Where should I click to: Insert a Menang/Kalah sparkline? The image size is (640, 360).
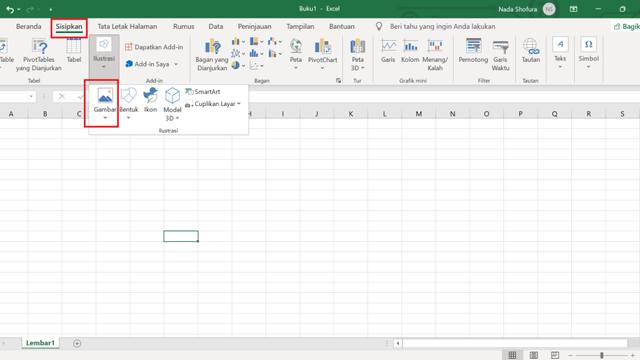(x=435, y=55)
